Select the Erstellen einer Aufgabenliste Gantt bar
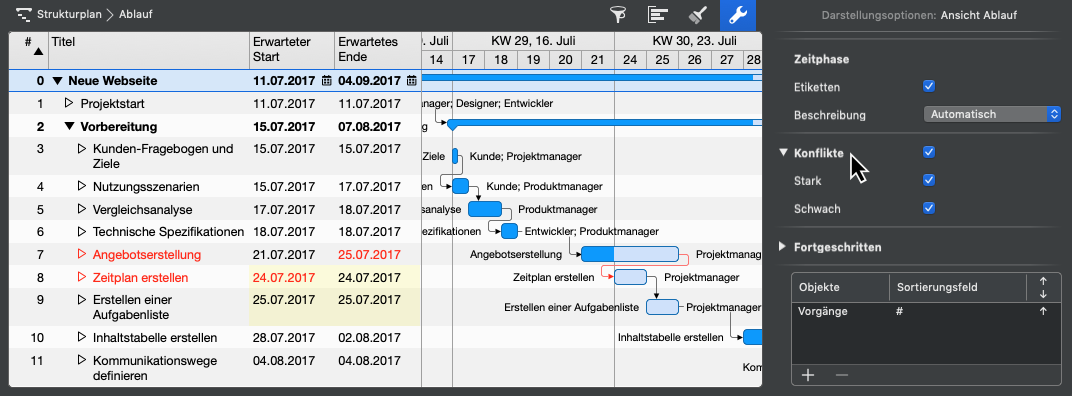 point(662,307)
